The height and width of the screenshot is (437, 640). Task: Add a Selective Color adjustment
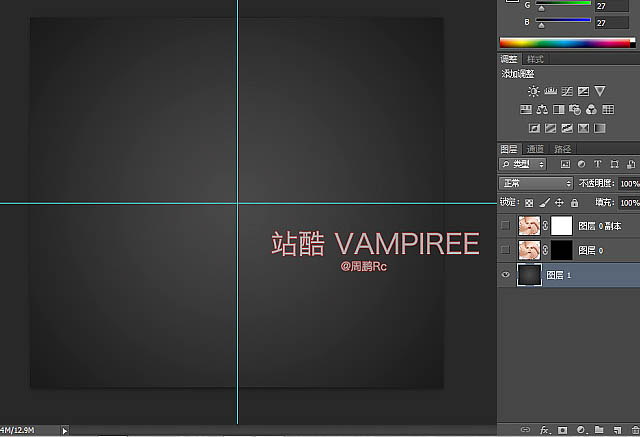coord(583,129)
